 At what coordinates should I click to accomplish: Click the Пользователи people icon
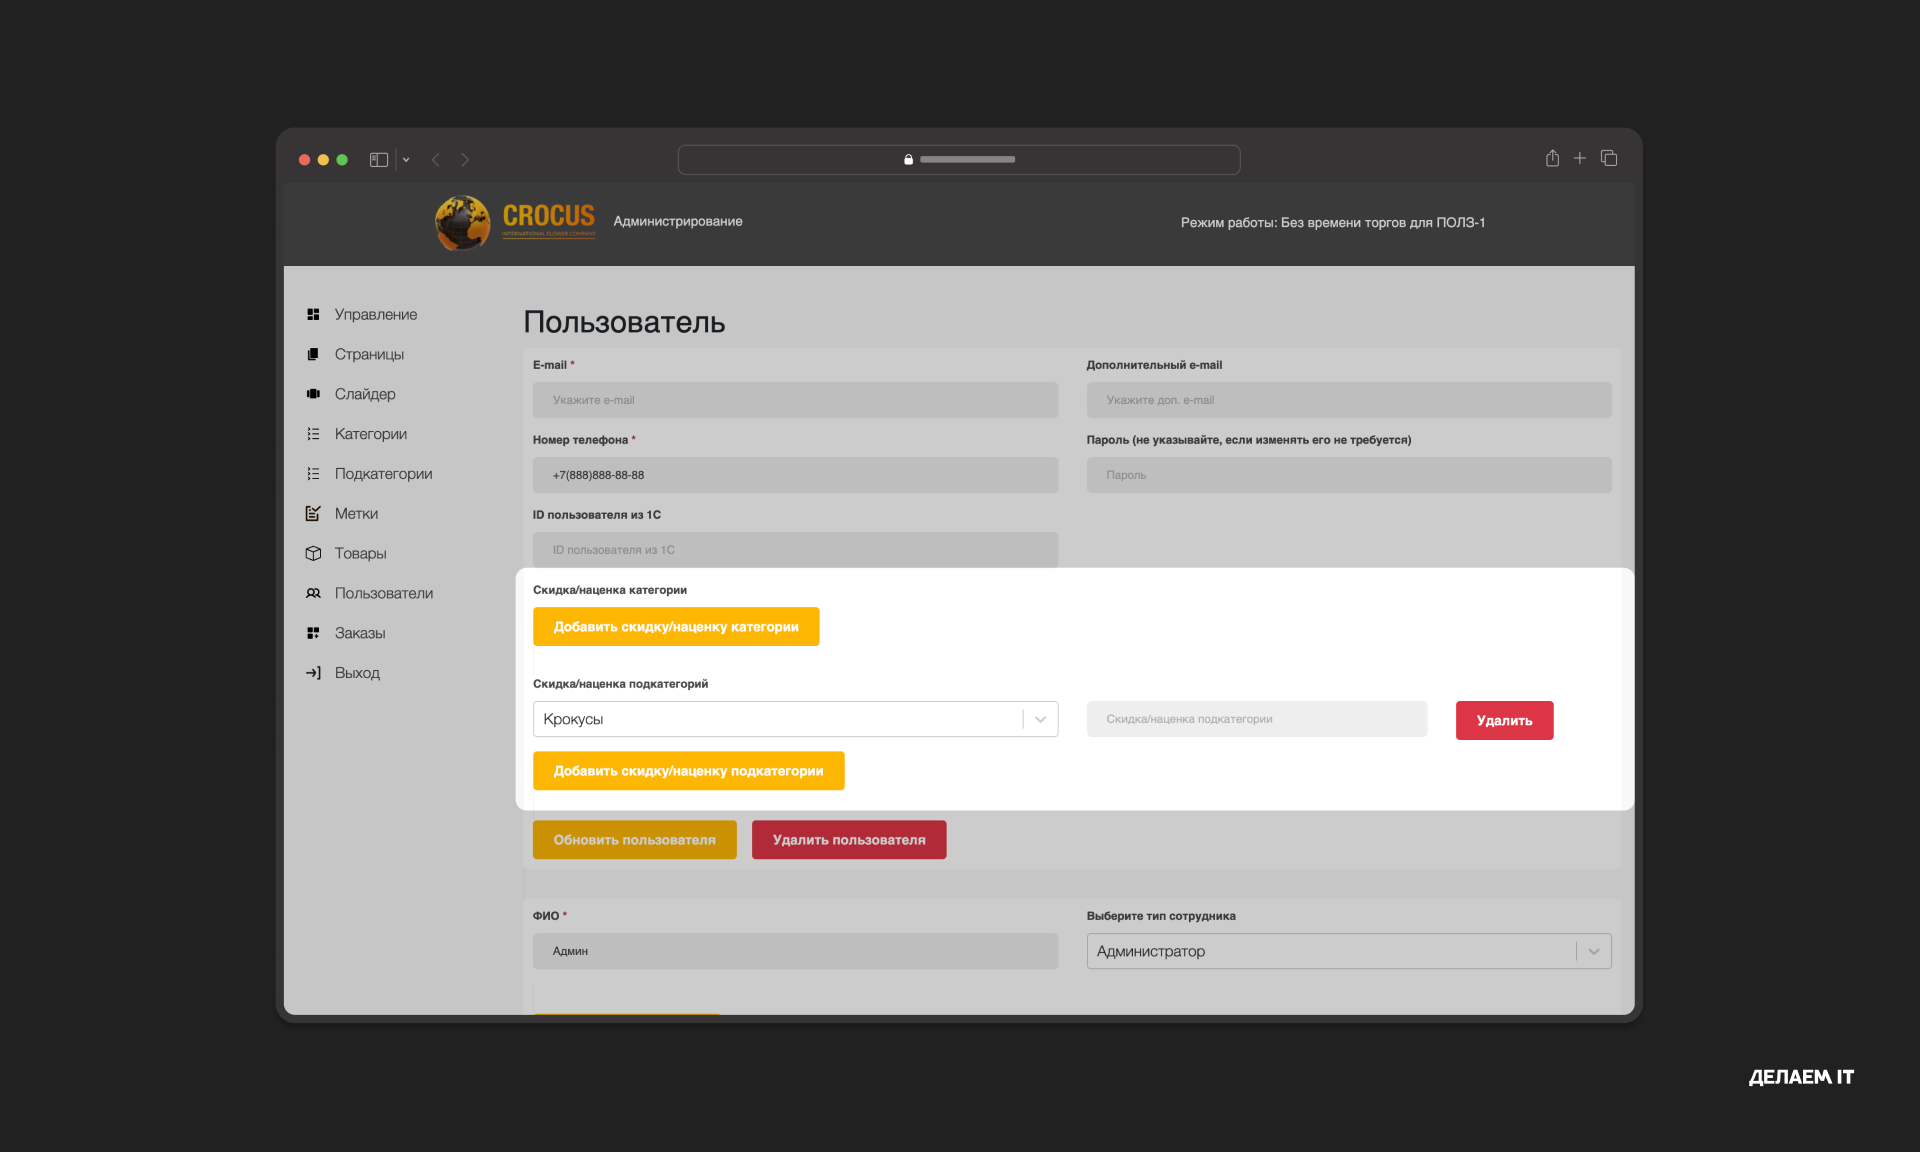pos(313,593)
